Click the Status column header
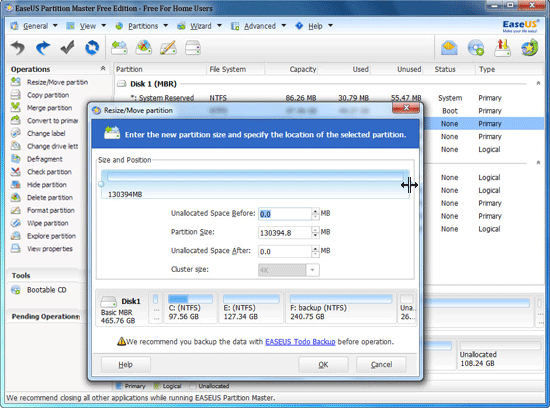The width and height of the screenshot is (550, 408). click(x=449, y=69)
